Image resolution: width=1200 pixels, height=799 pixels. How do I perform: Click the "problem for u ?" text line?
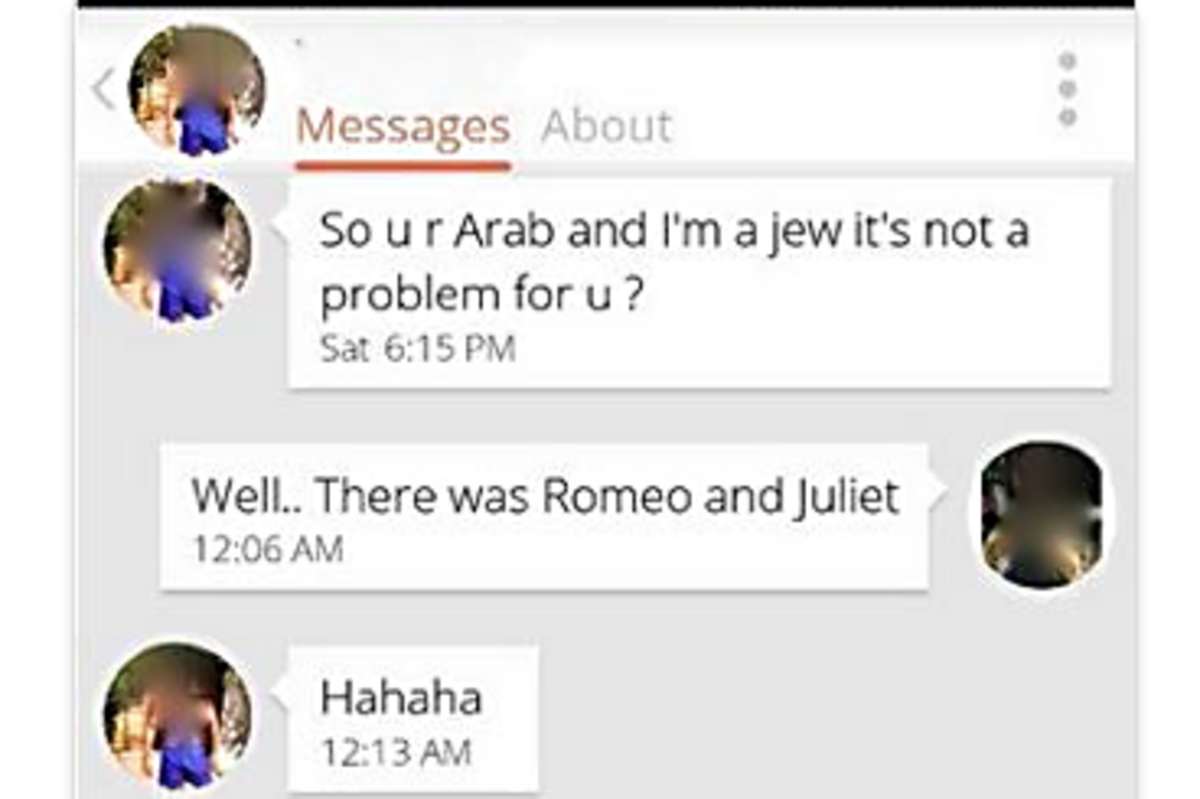[480, 296]
